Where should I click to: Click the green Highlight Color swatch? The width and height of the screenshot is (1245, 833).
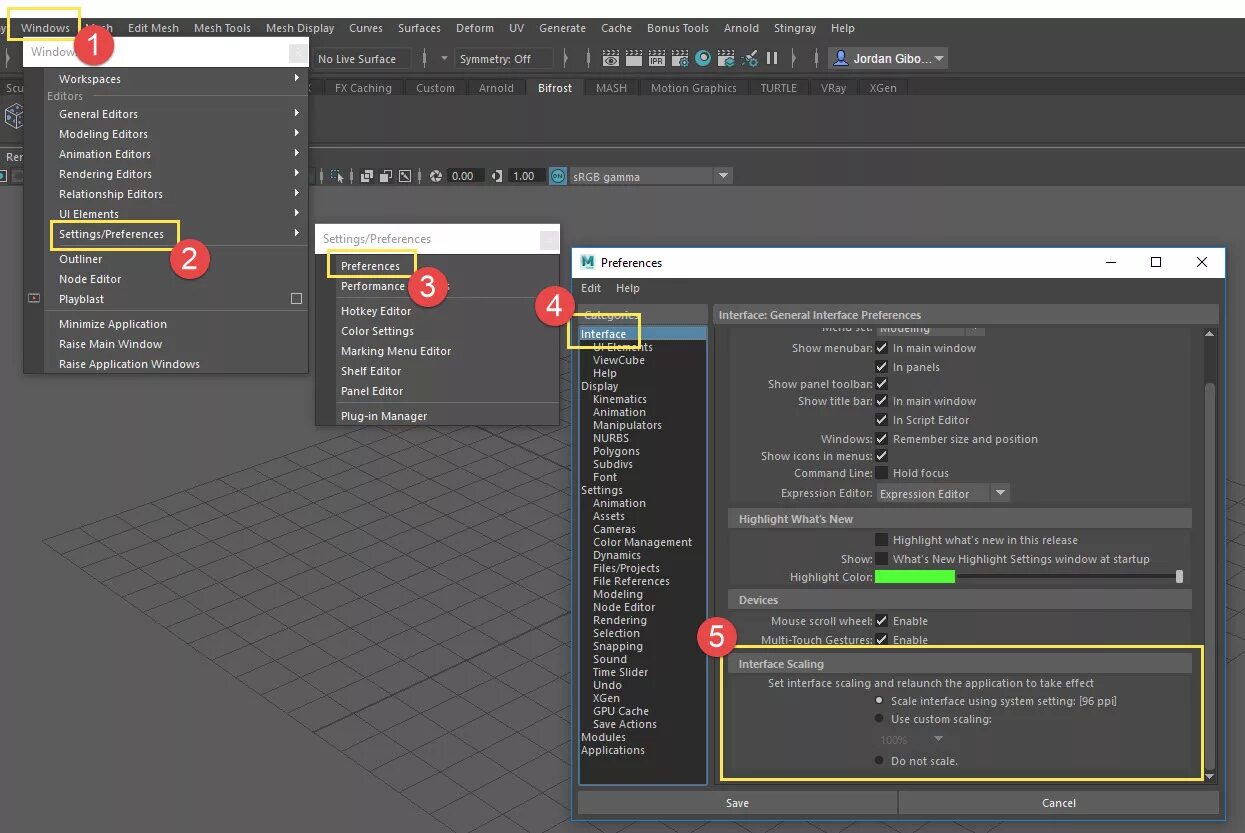pyautogui.click(x=915, y=577)
